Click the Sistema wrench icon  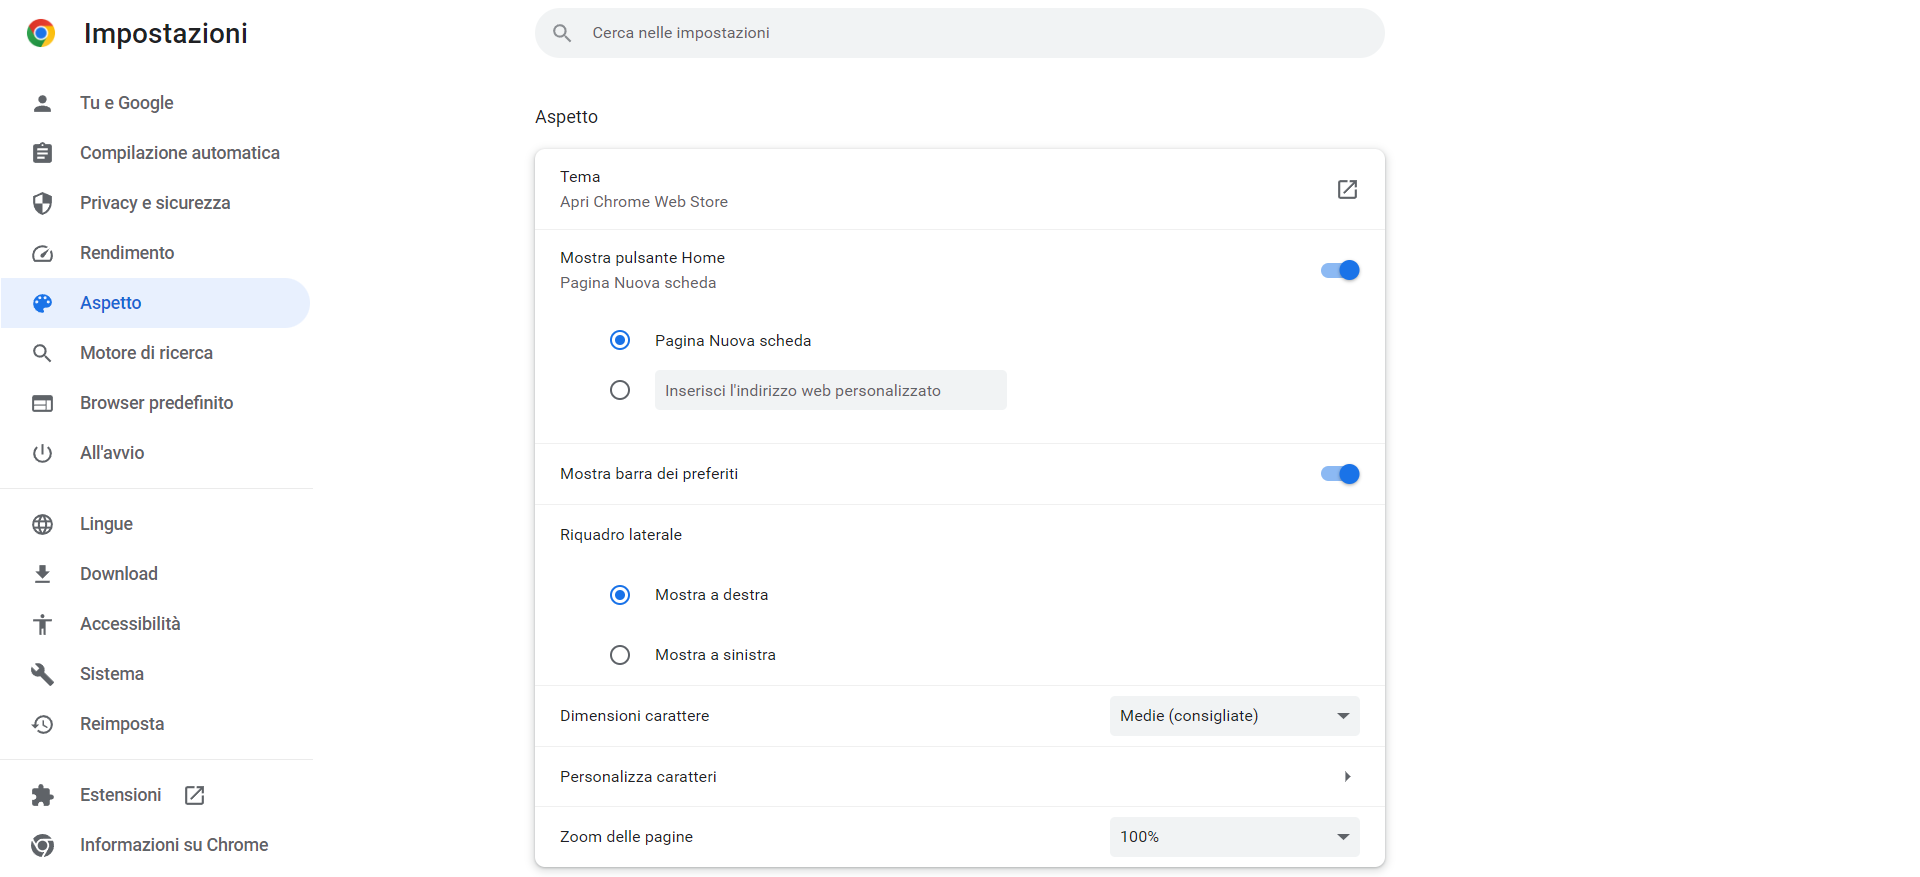[42, 674]
